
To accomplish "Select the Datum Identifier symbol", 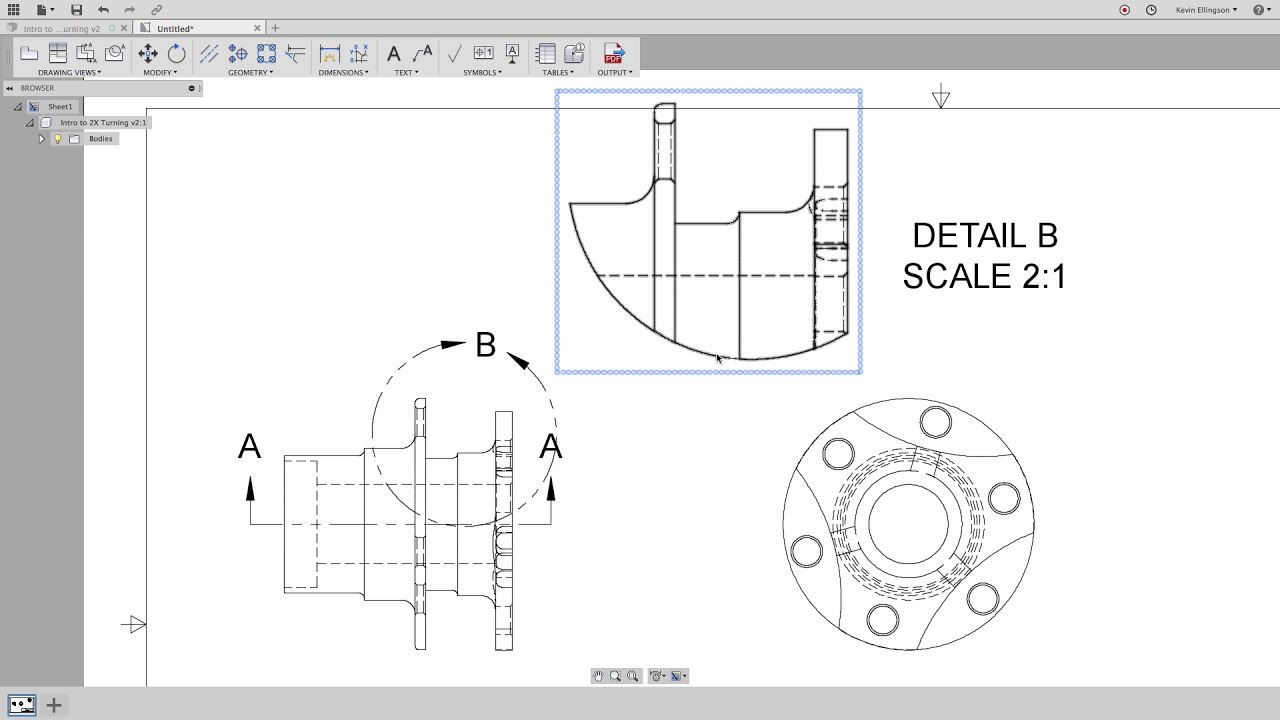I will (x=512, y=53).
